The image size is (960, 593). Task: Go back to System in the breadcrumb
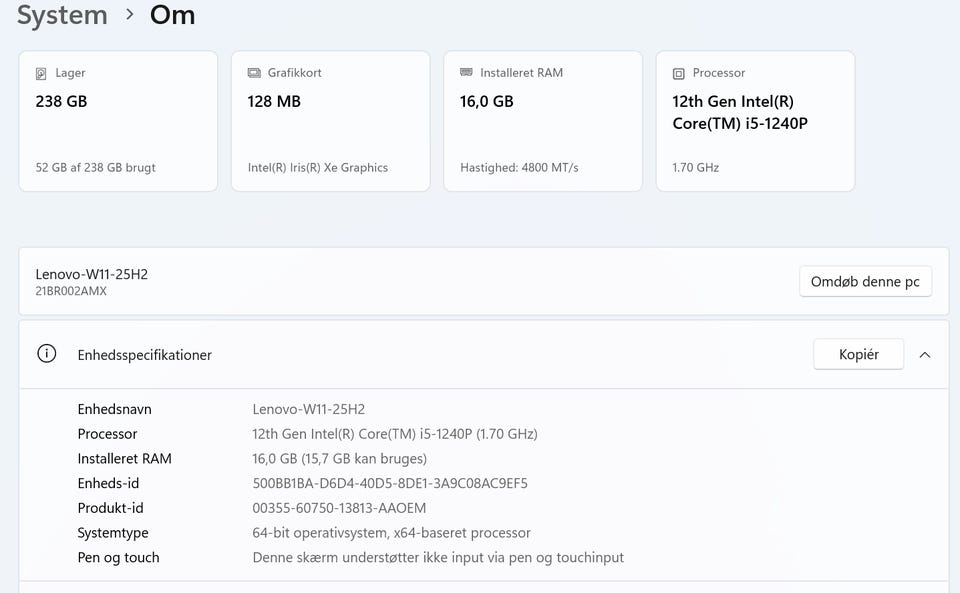[x=62, y=15]
